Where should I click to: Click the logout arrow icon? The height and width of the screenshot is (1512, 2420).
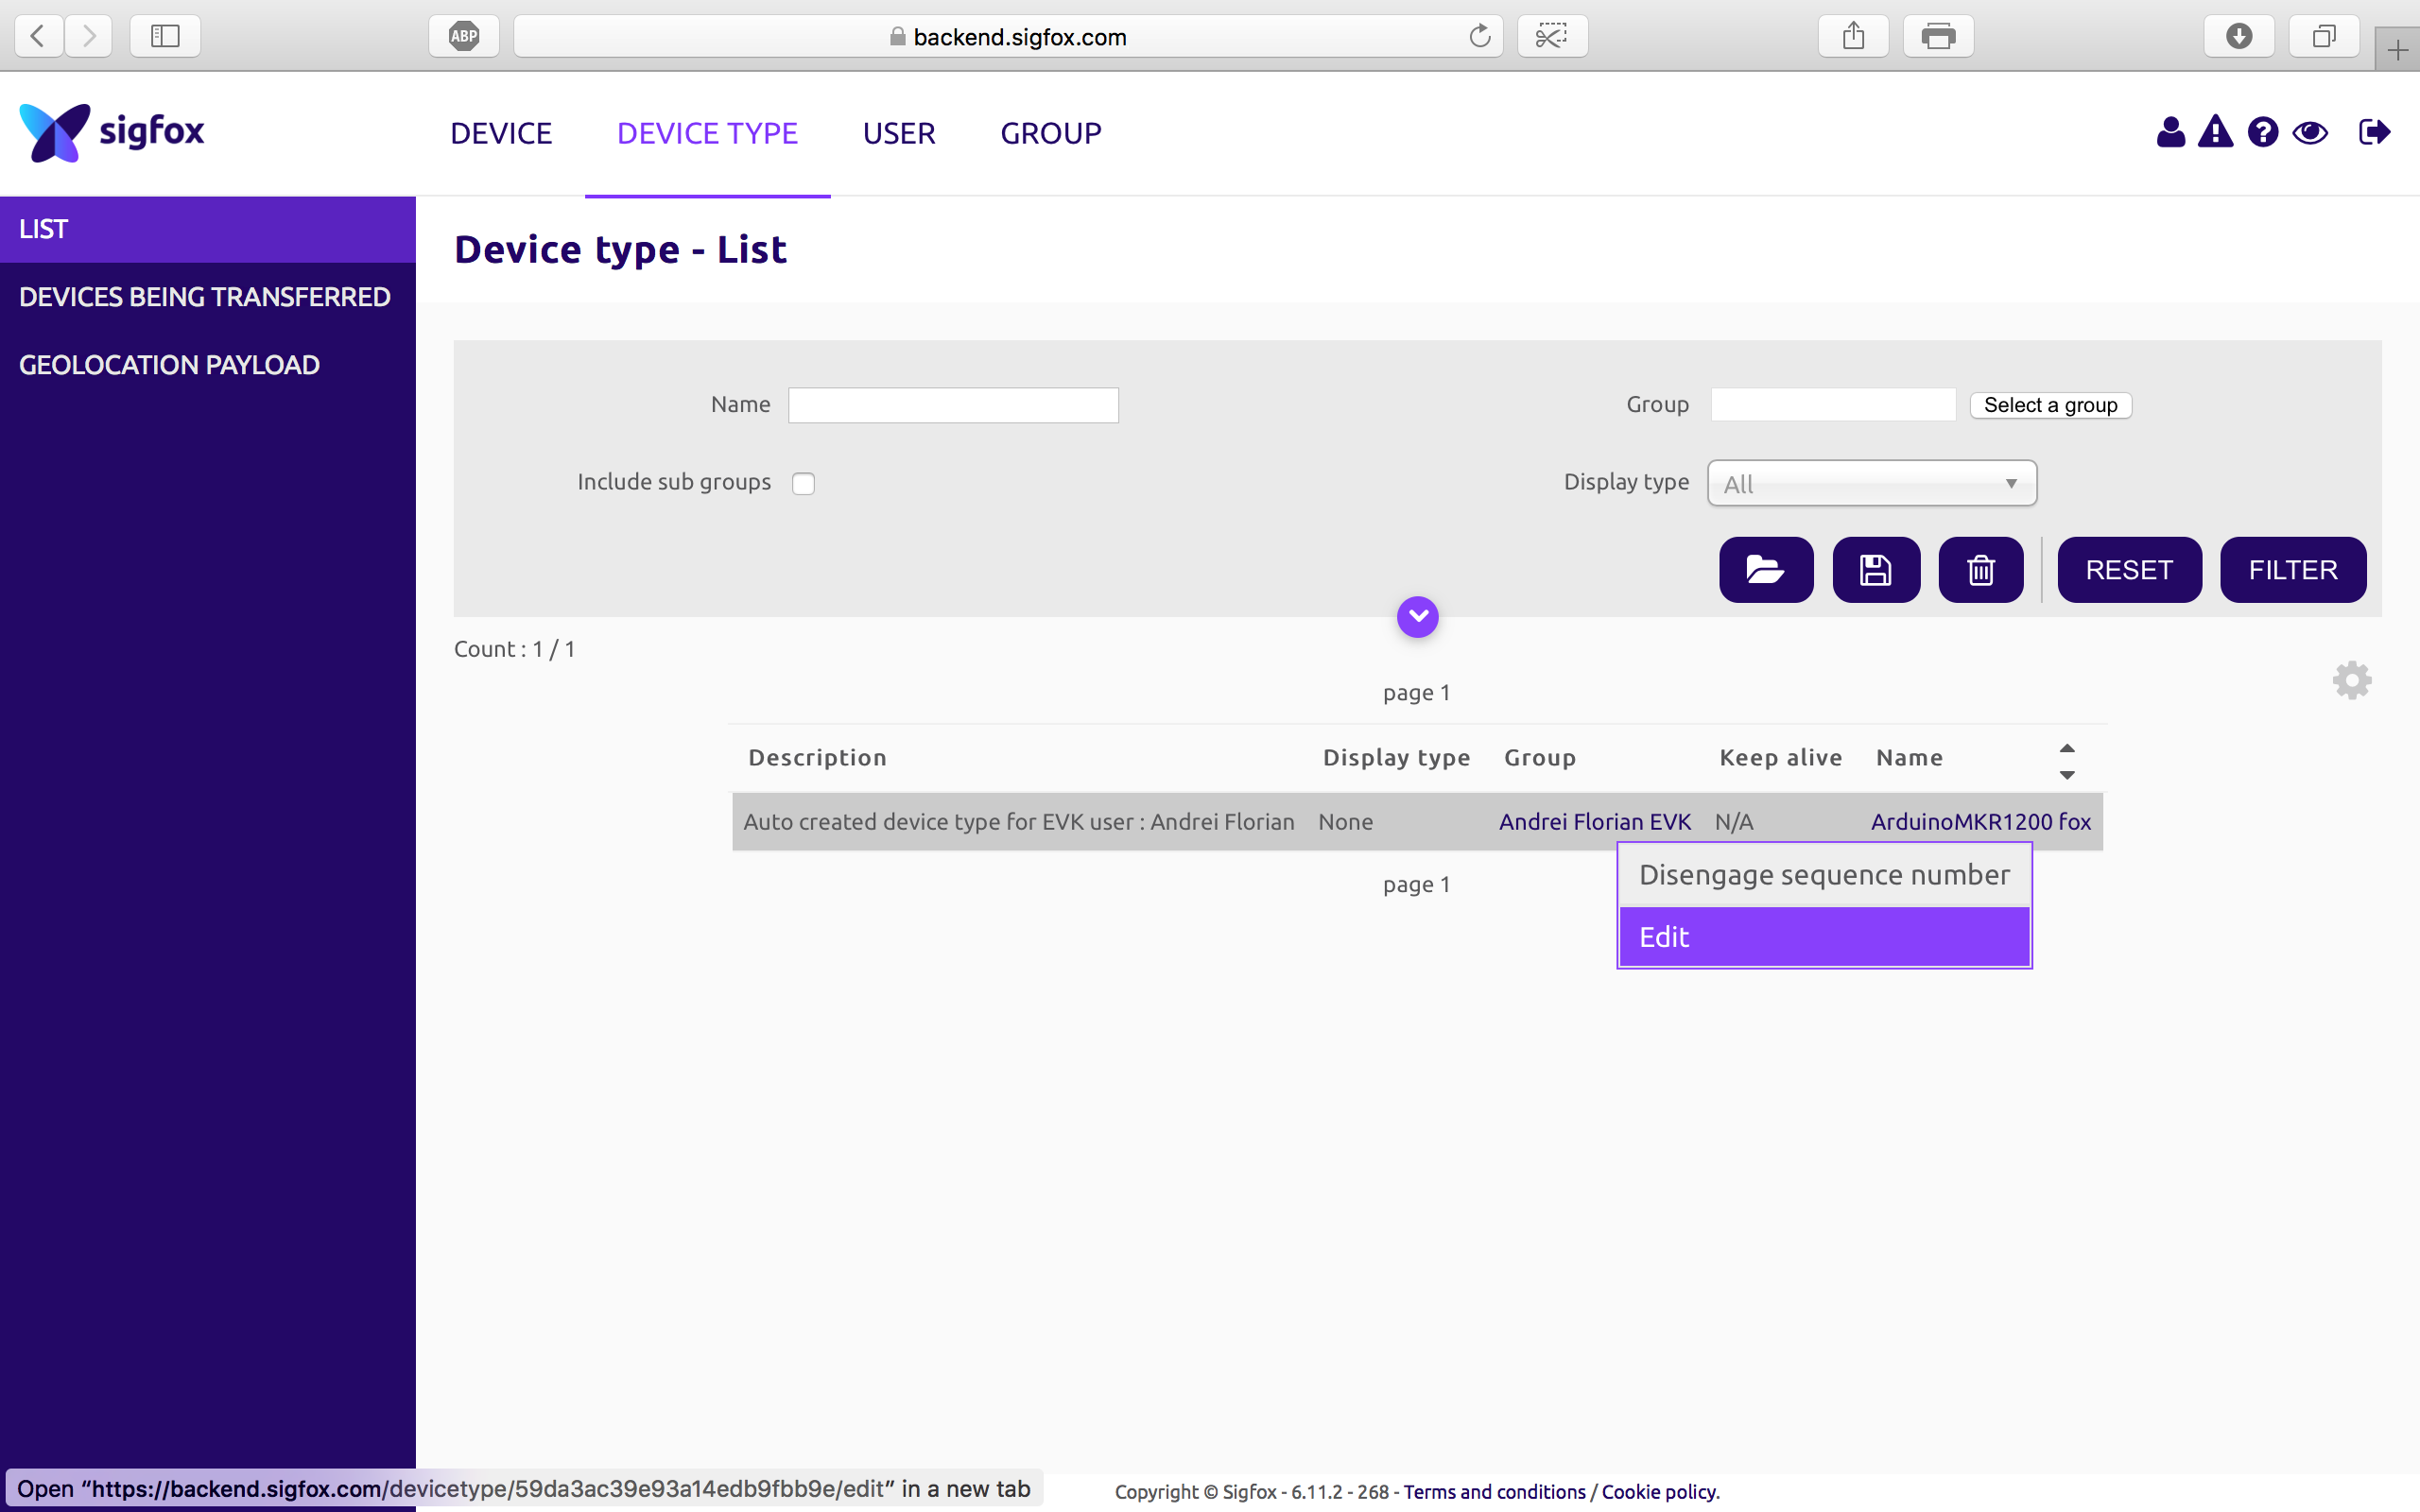coord(2374,132)
